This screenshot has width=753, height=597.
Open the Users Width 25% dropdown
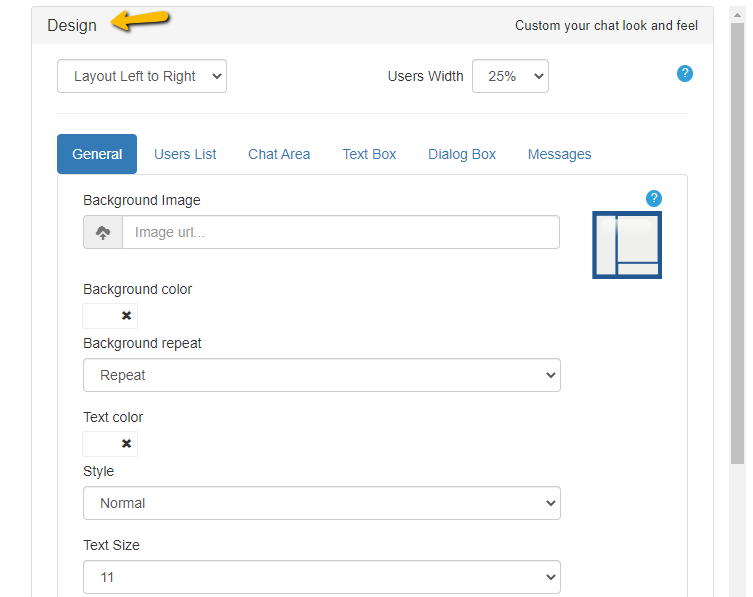[510, 76]
